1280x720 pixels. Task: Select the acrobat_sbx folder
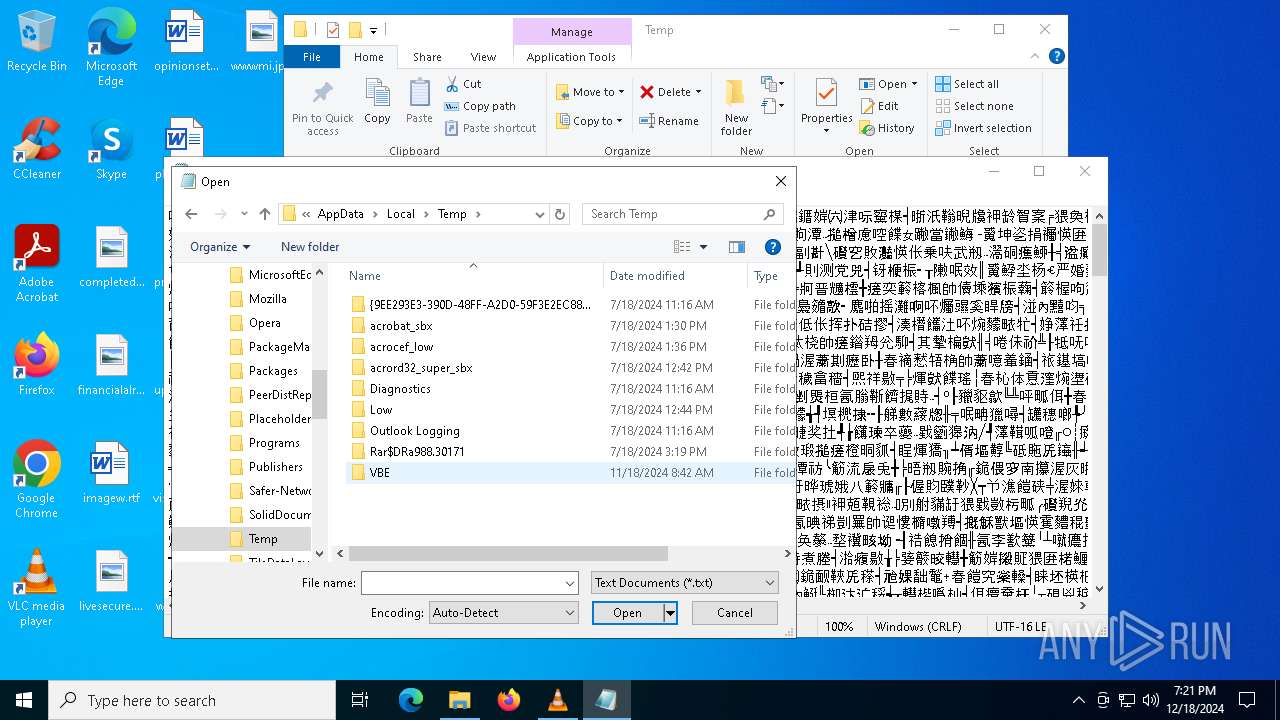(570, 326)
